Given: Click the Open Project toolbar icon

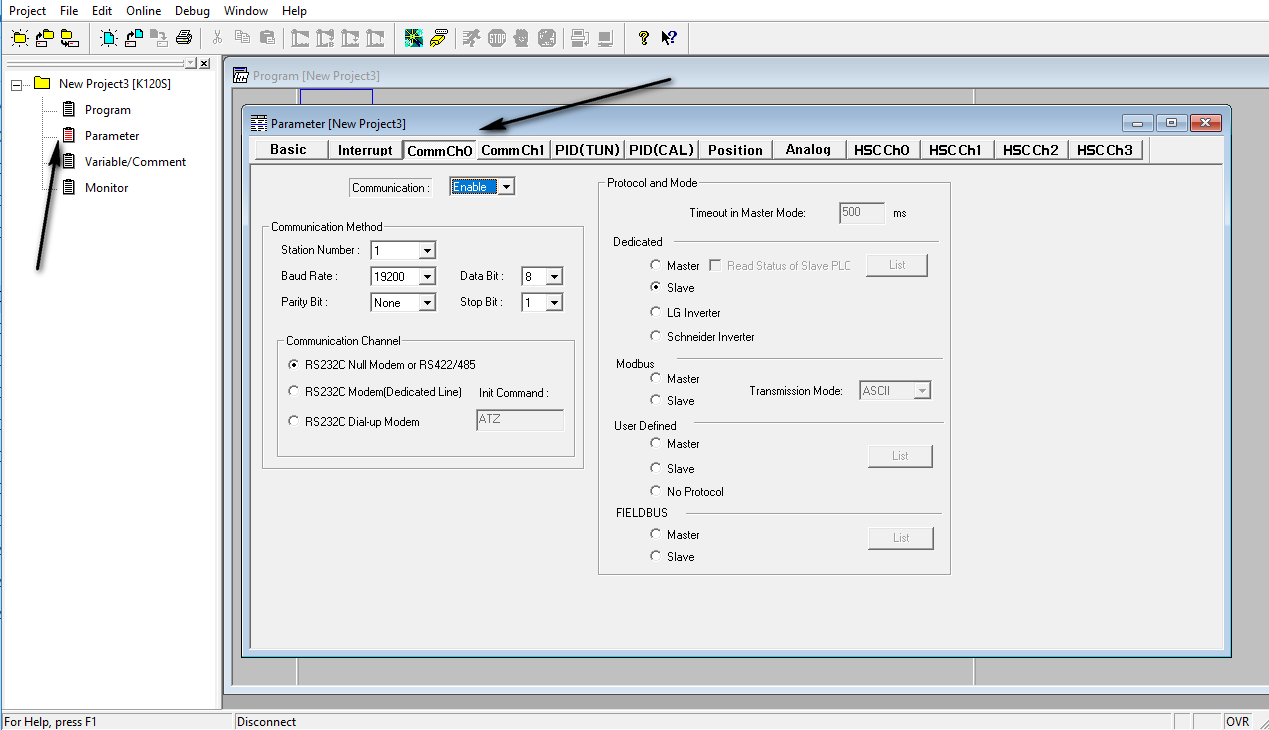Looking at the screenshot, I should (44, 38).
